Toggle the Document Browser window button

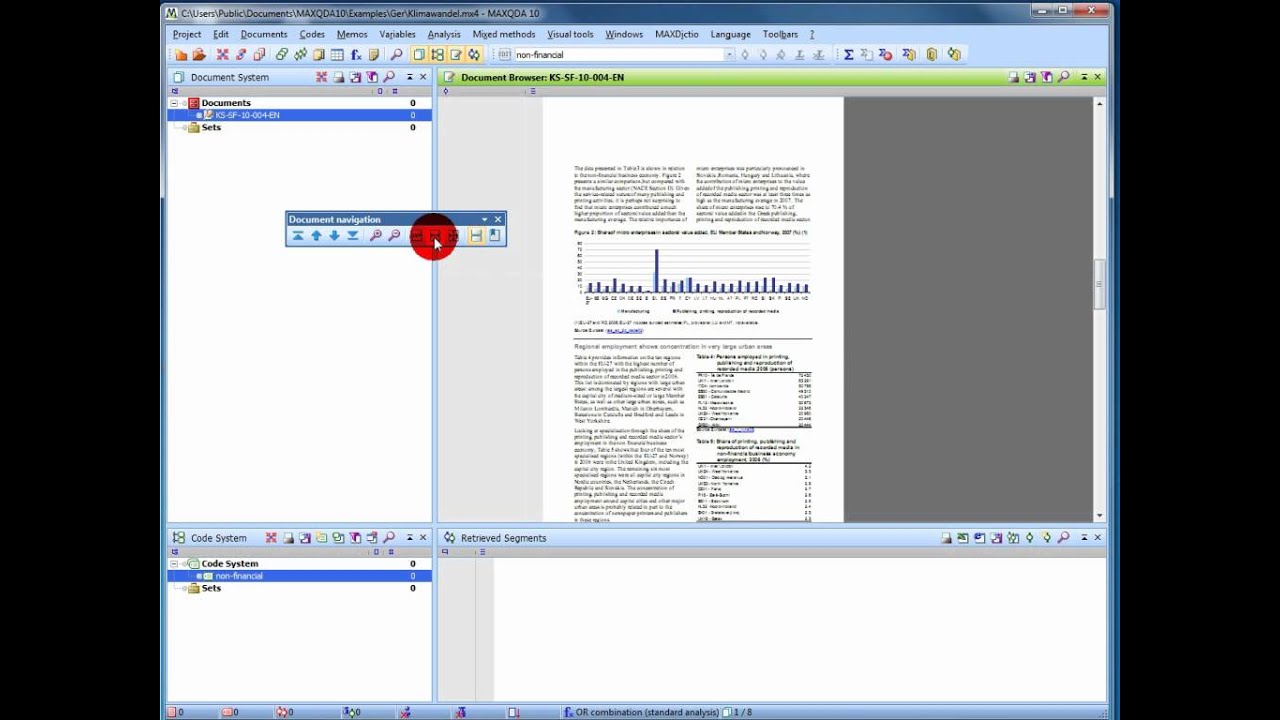point(456,55)
